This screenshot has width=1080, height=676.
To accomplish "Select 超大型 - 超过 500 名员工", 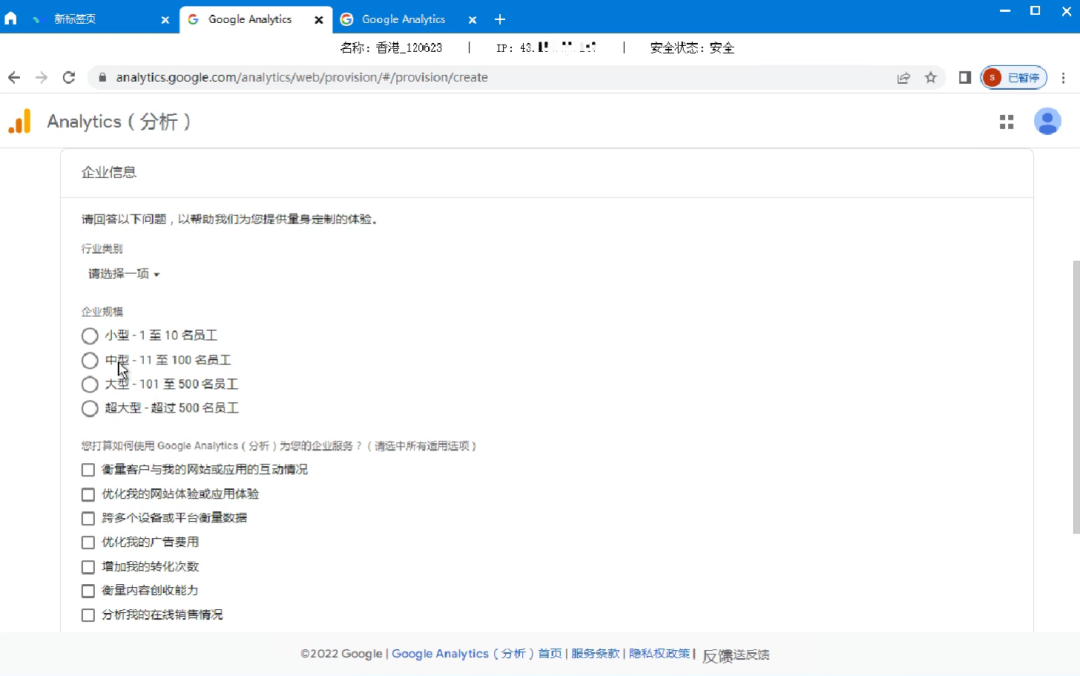I will pyautogui.click(x=90, y=409).
